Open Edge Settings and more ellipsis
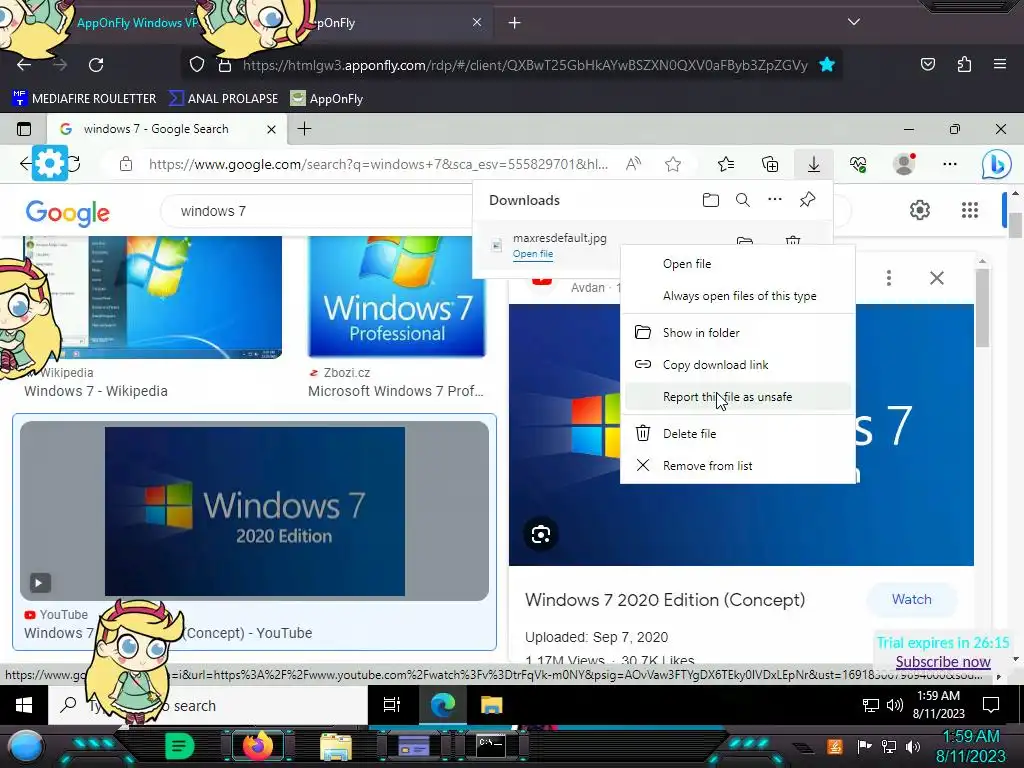Viewport: 1024px width, 768px height. pos(950,164)
